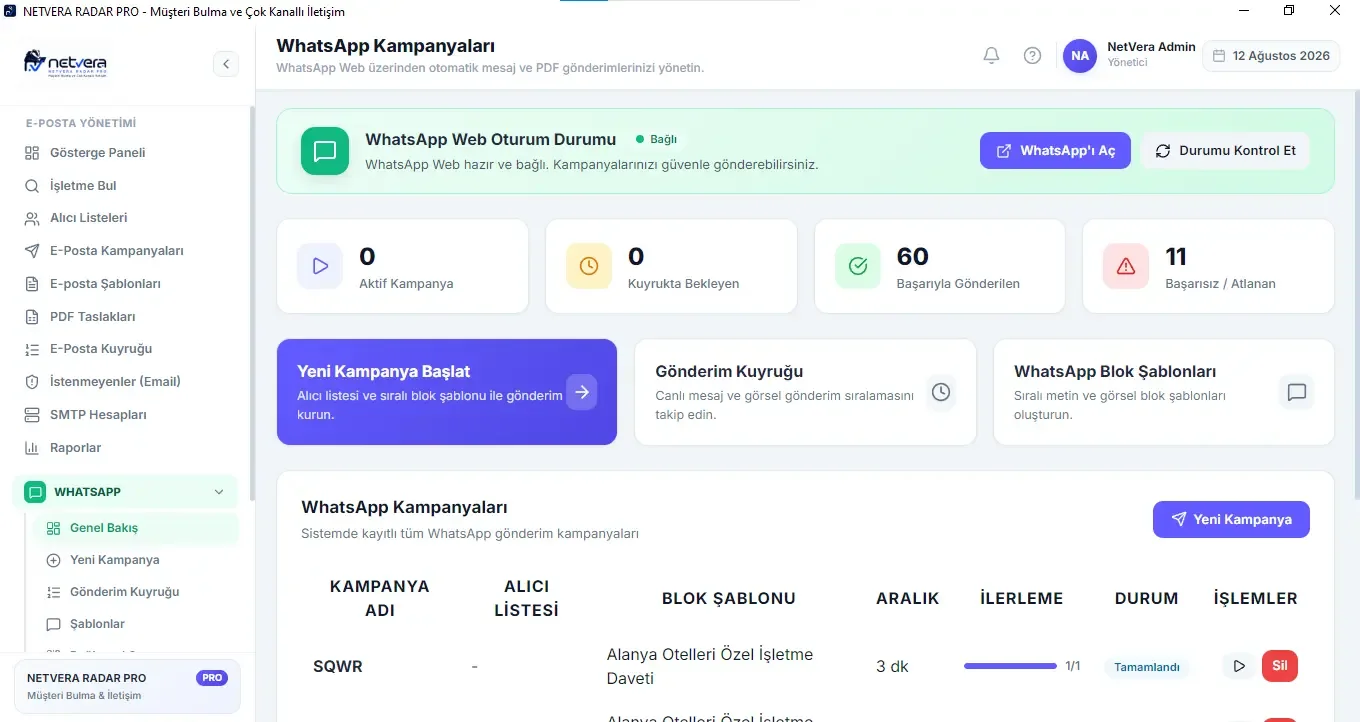Select Genel Bakış under WhatsApp
The height and width of the screenshot is (722, 1360).
click(x=136, y=528)
